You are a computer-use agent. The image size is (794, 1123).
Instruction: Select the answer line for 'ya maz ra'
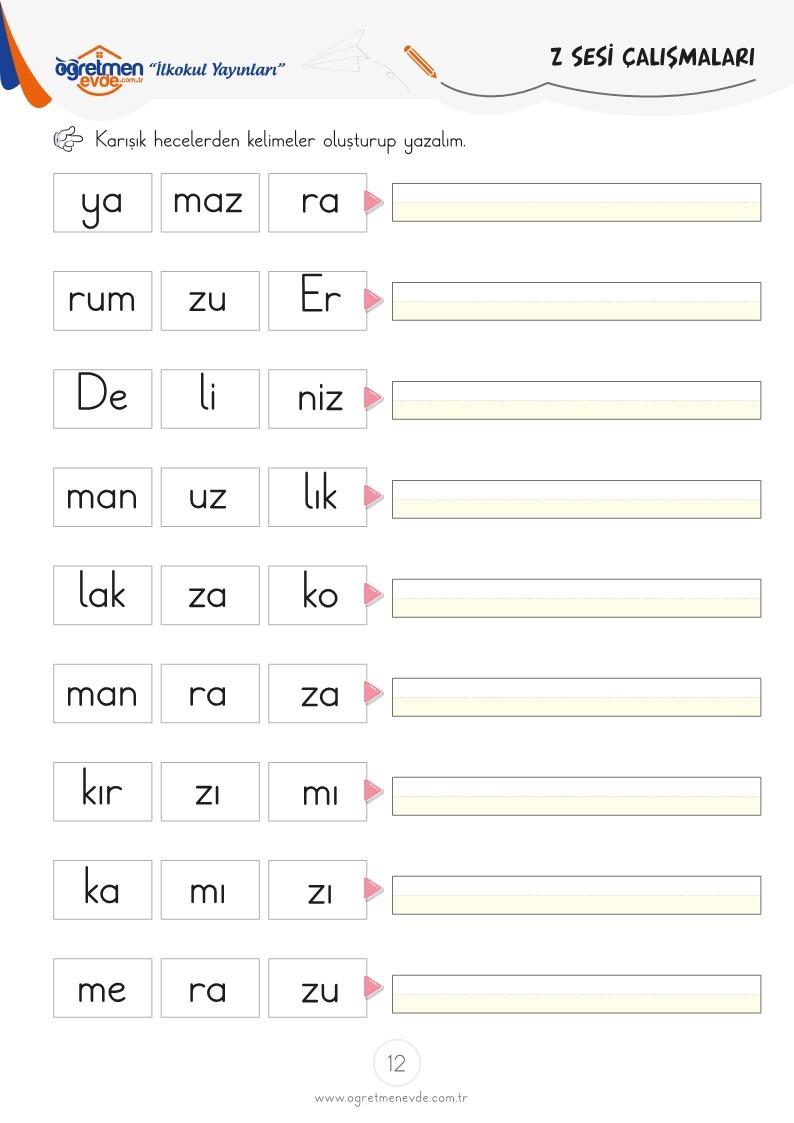click(576, 202)
